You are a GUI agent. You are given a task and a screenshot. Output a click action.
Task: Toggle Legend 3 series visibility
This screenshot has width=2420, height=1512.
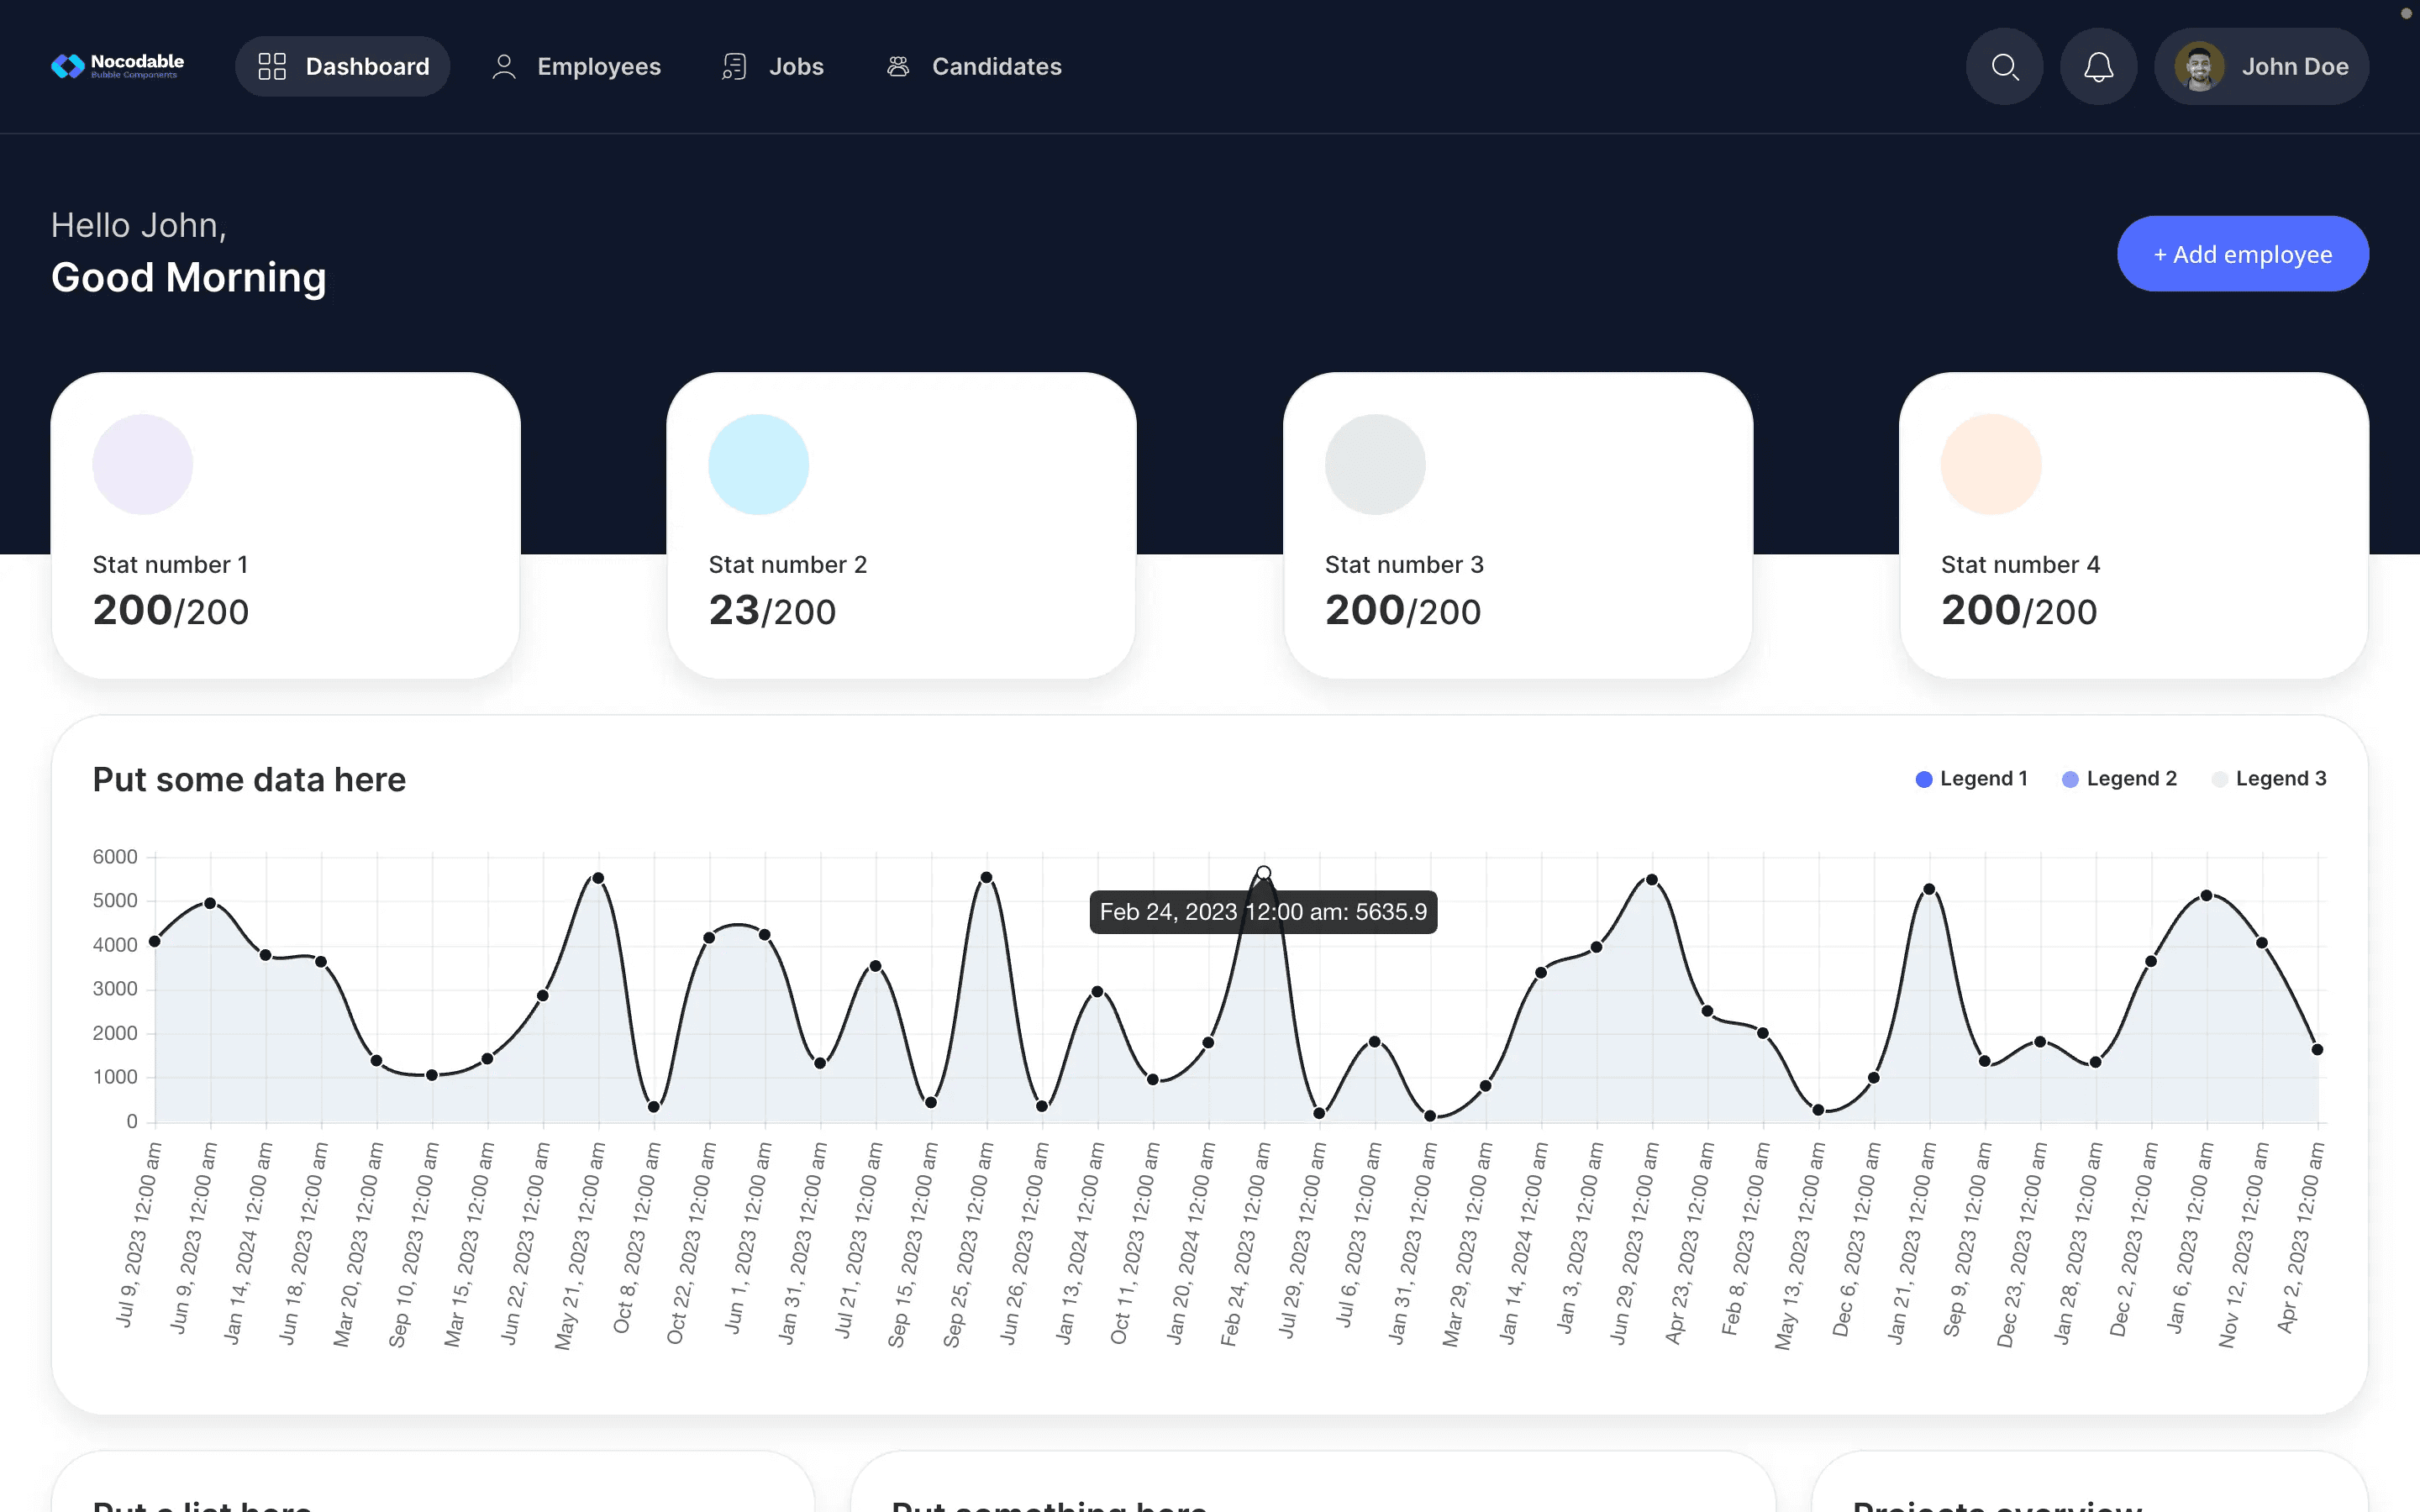(2270, 778)
